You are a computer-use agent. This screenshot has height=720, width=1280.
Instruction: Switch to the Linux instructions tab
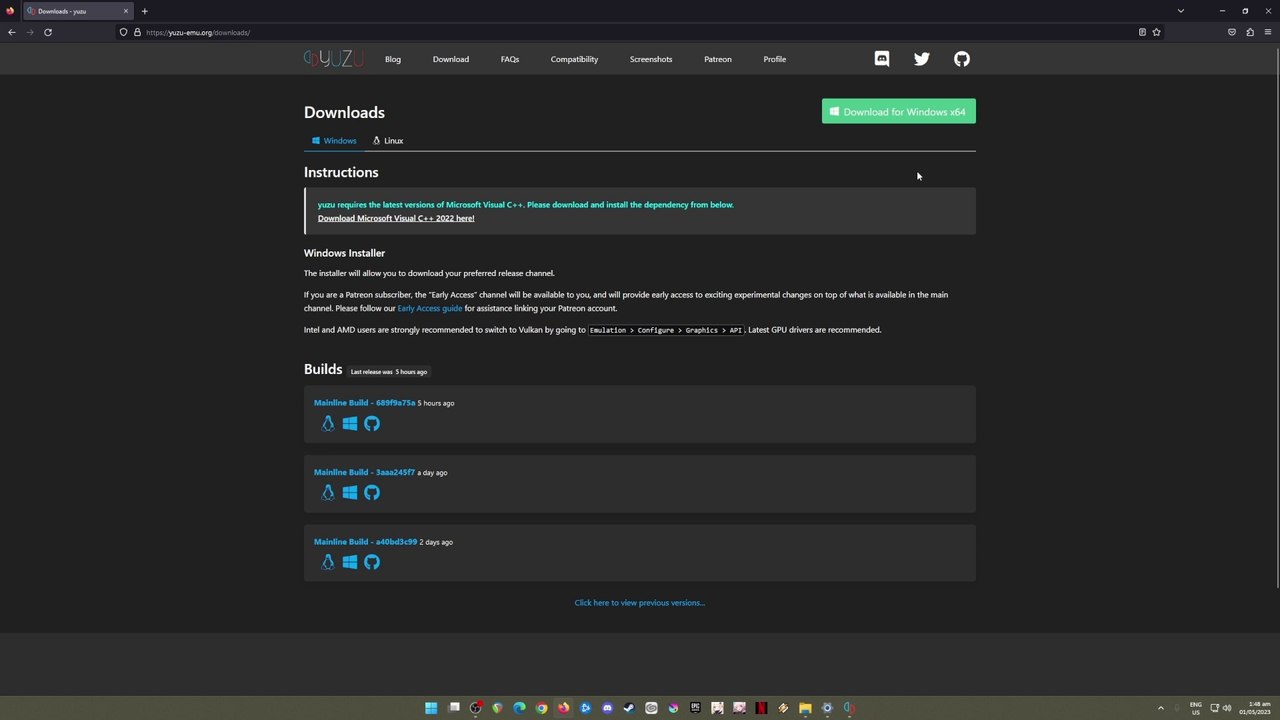click(x=388, y=141)
